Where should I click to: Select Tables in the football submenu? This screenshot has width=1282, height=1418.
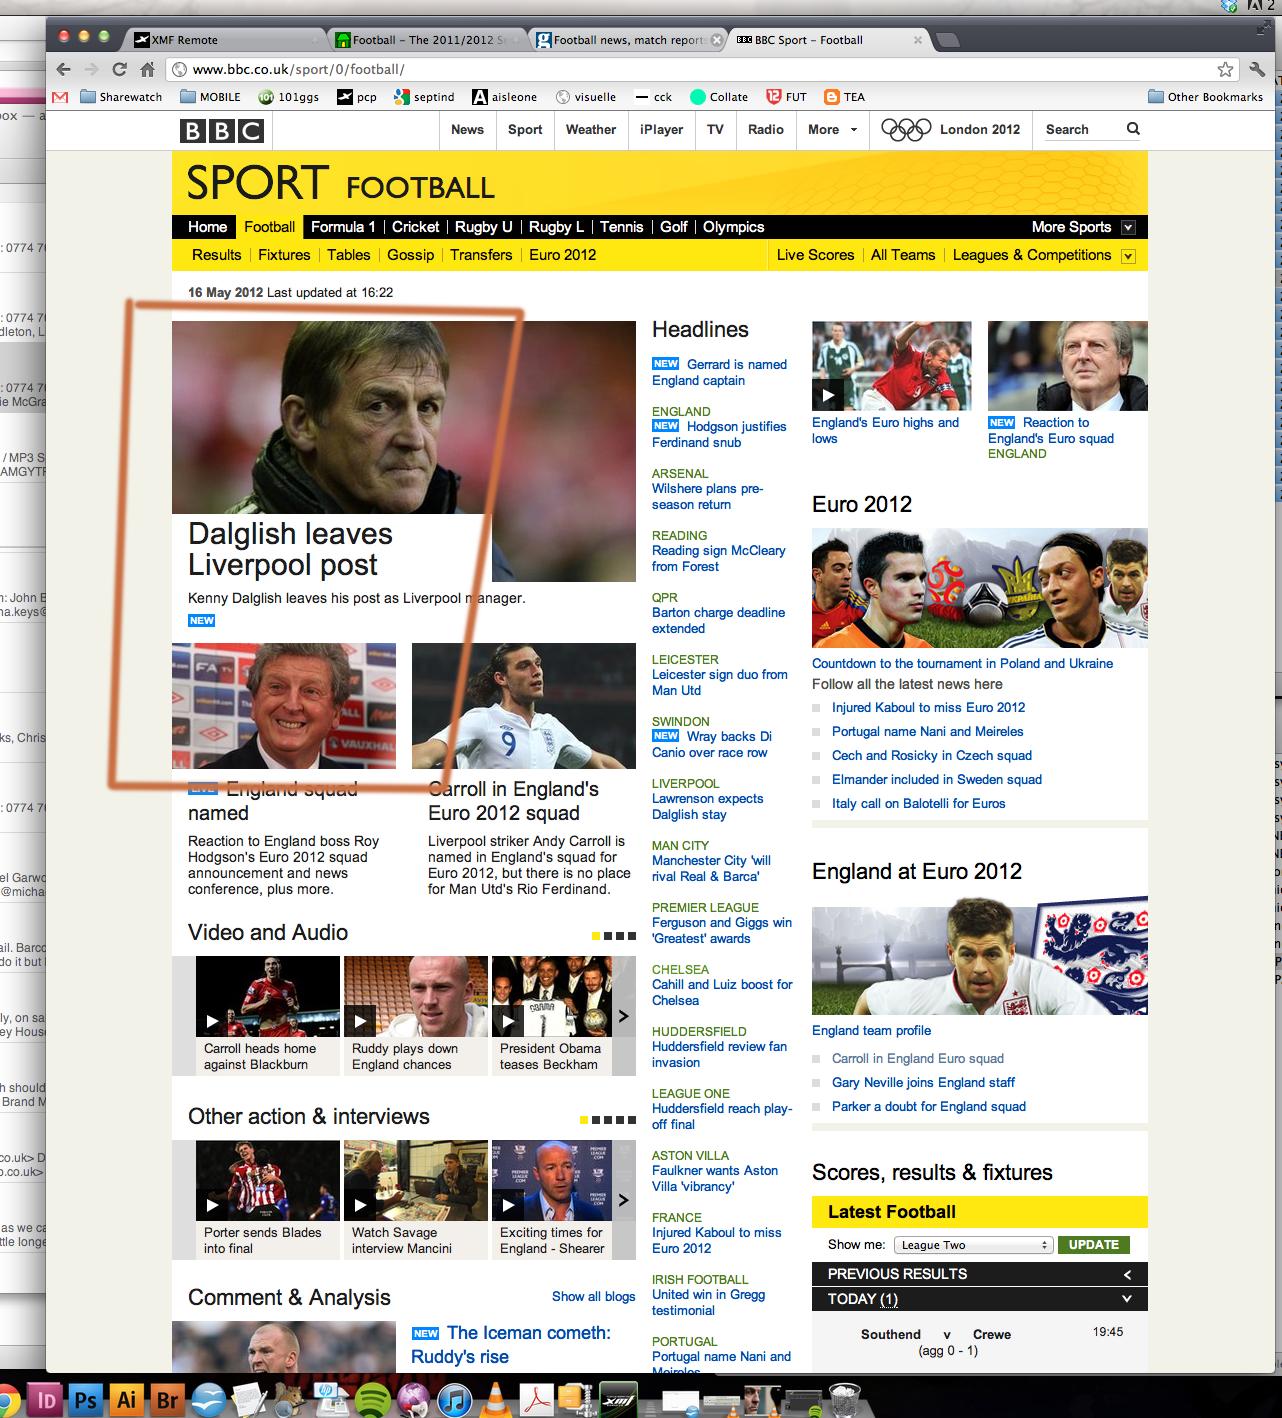pos(348,255)
